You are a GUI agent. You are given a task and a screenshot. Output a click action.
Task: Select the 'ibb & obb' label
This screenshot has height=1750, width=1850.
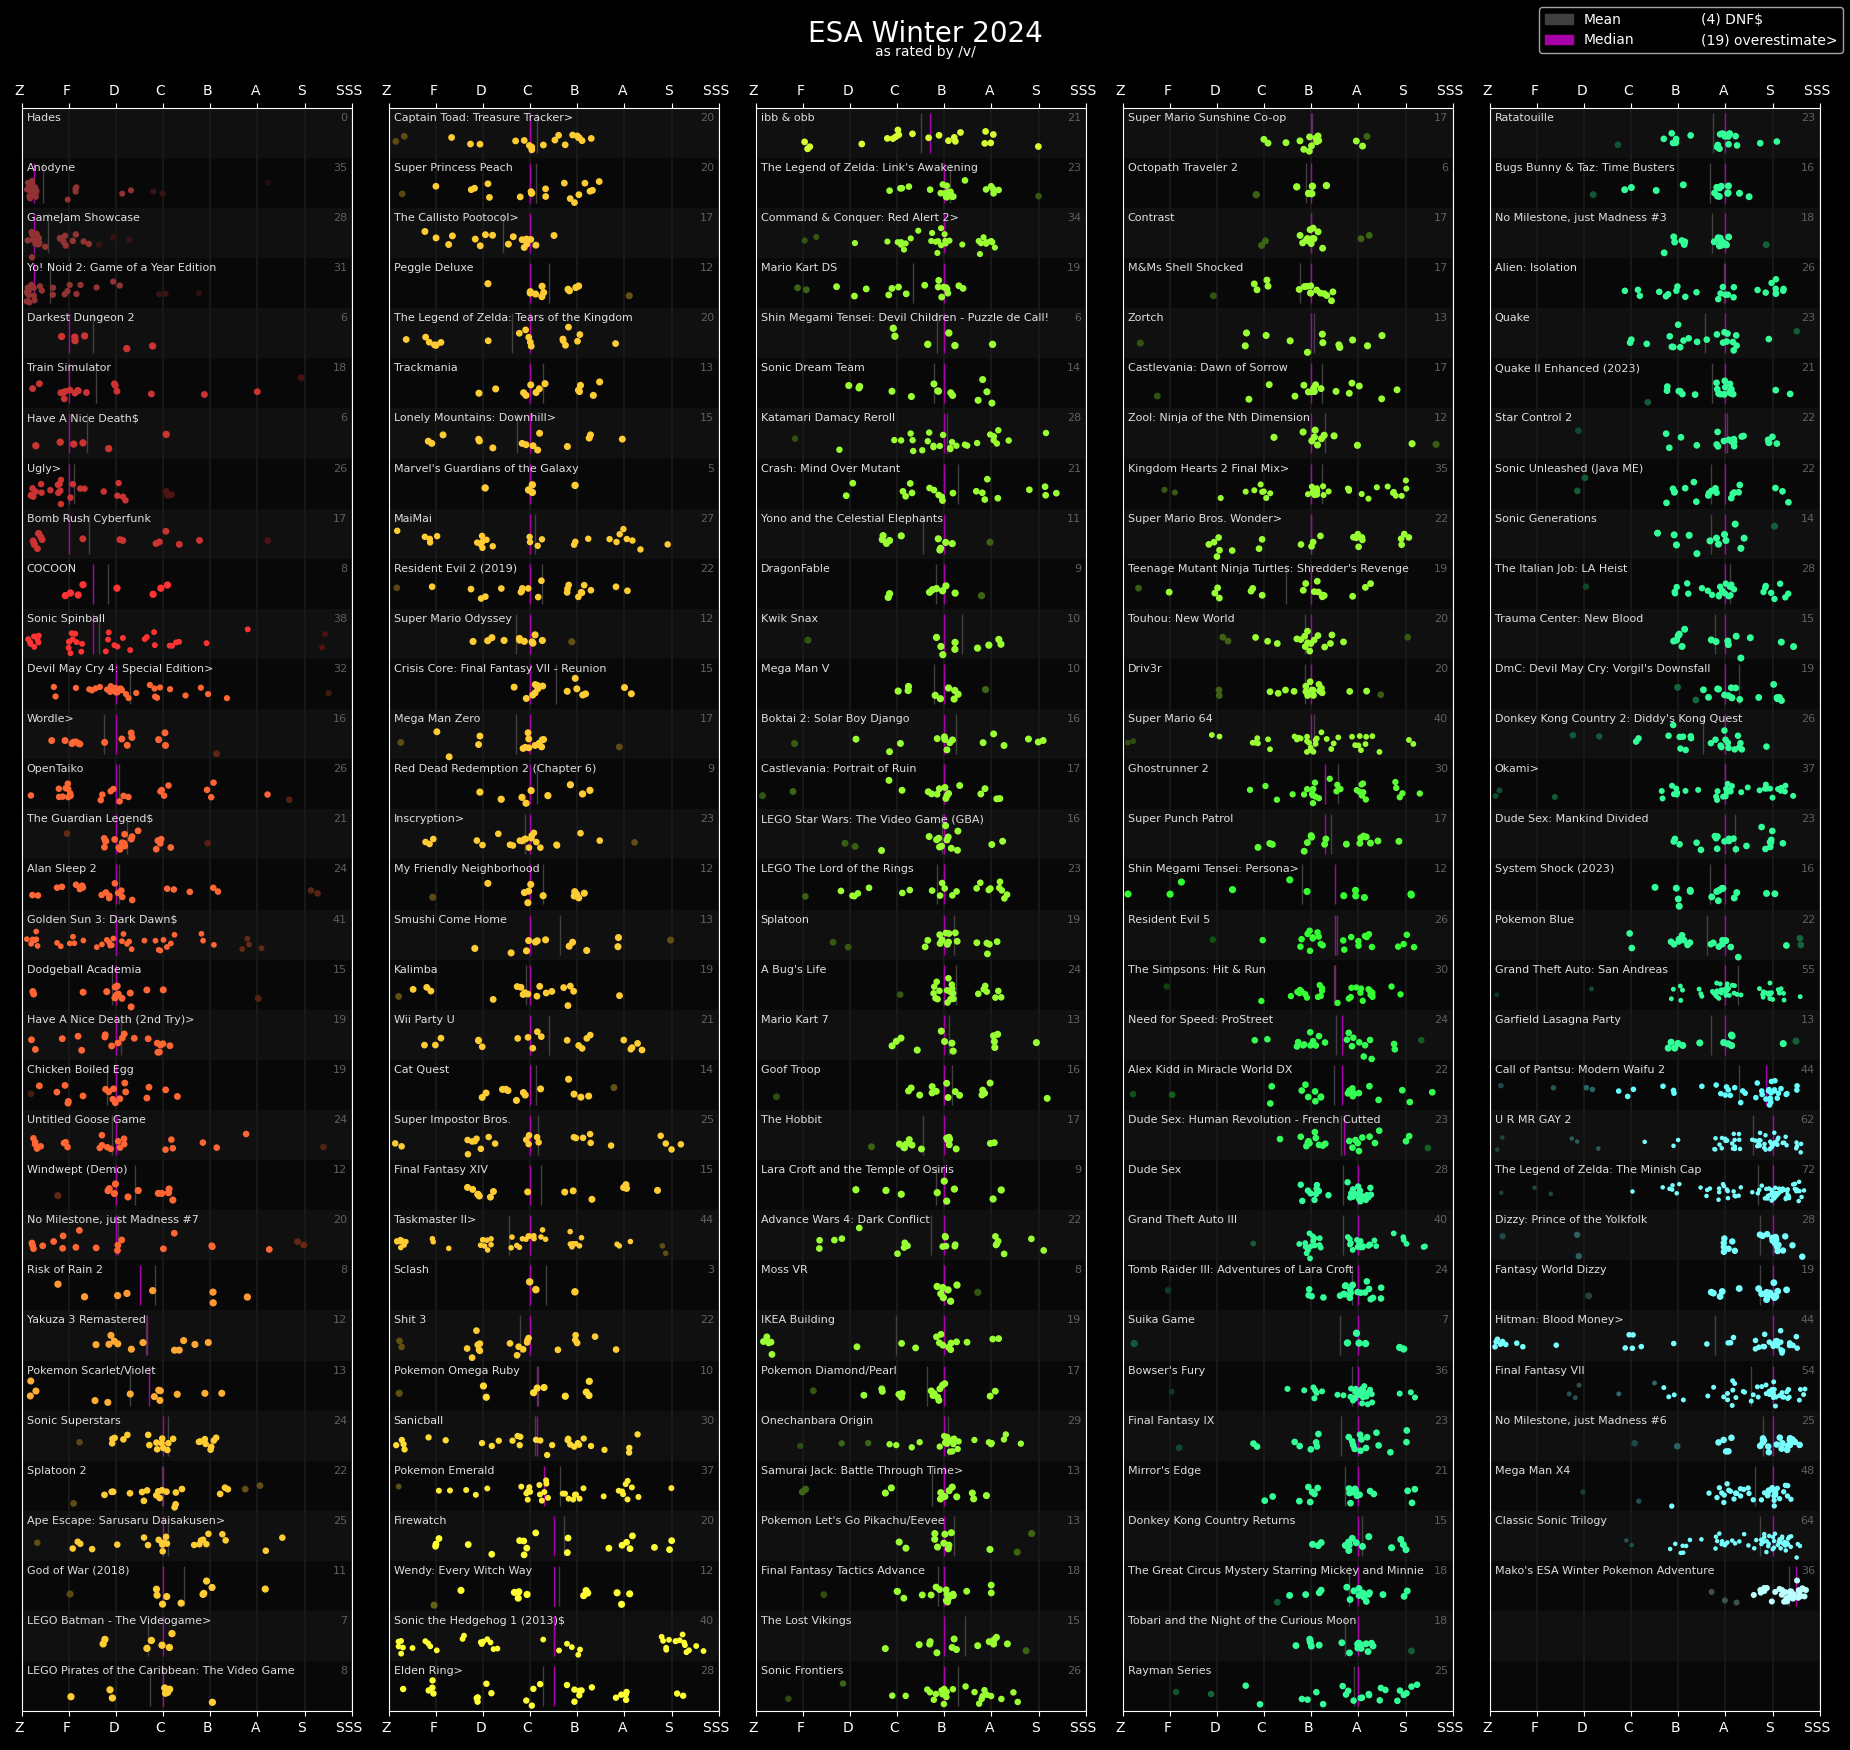tap(787, 118)
